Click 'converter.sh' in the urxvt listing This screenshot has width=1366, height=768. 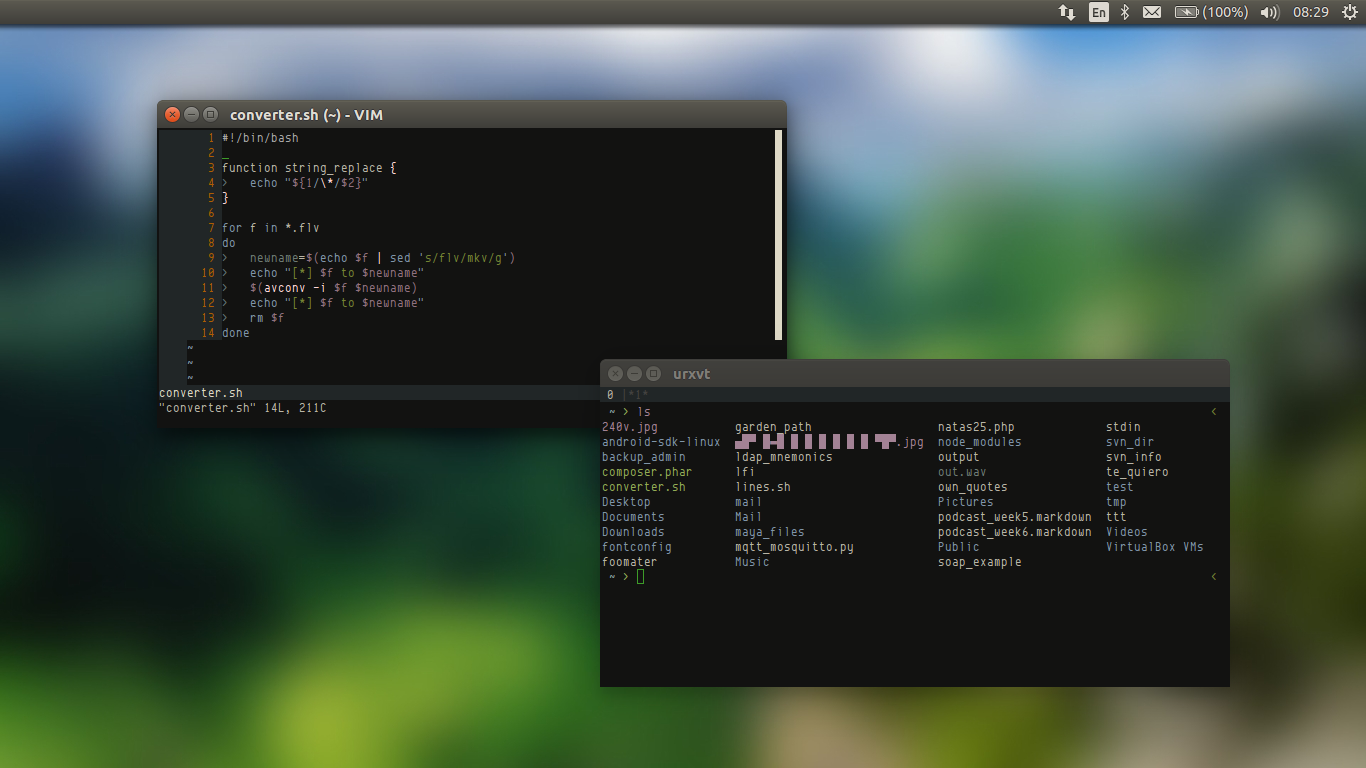[x=644, y=487]
